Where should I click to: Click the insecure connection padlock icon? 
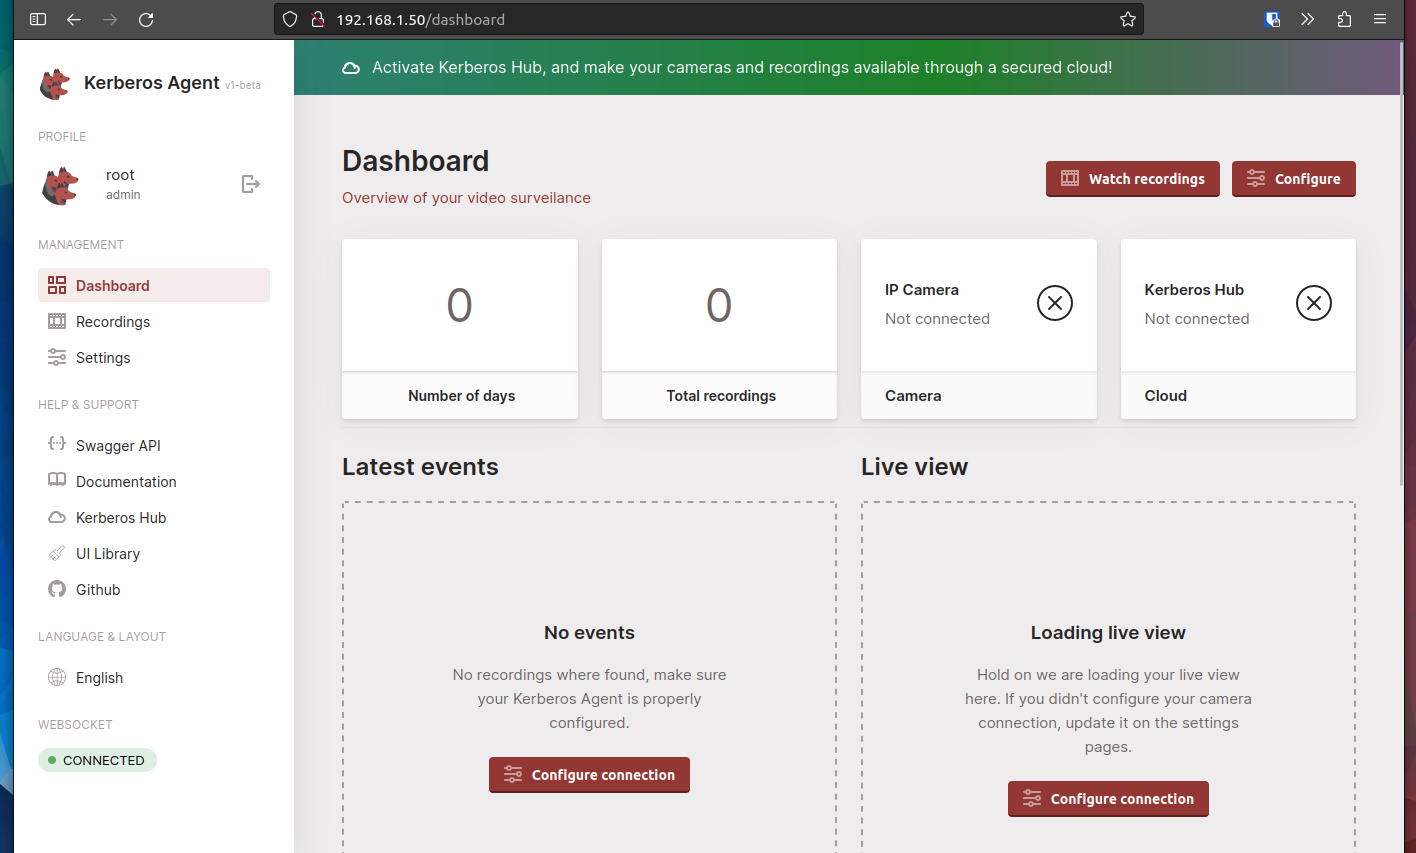coord(318,19)
